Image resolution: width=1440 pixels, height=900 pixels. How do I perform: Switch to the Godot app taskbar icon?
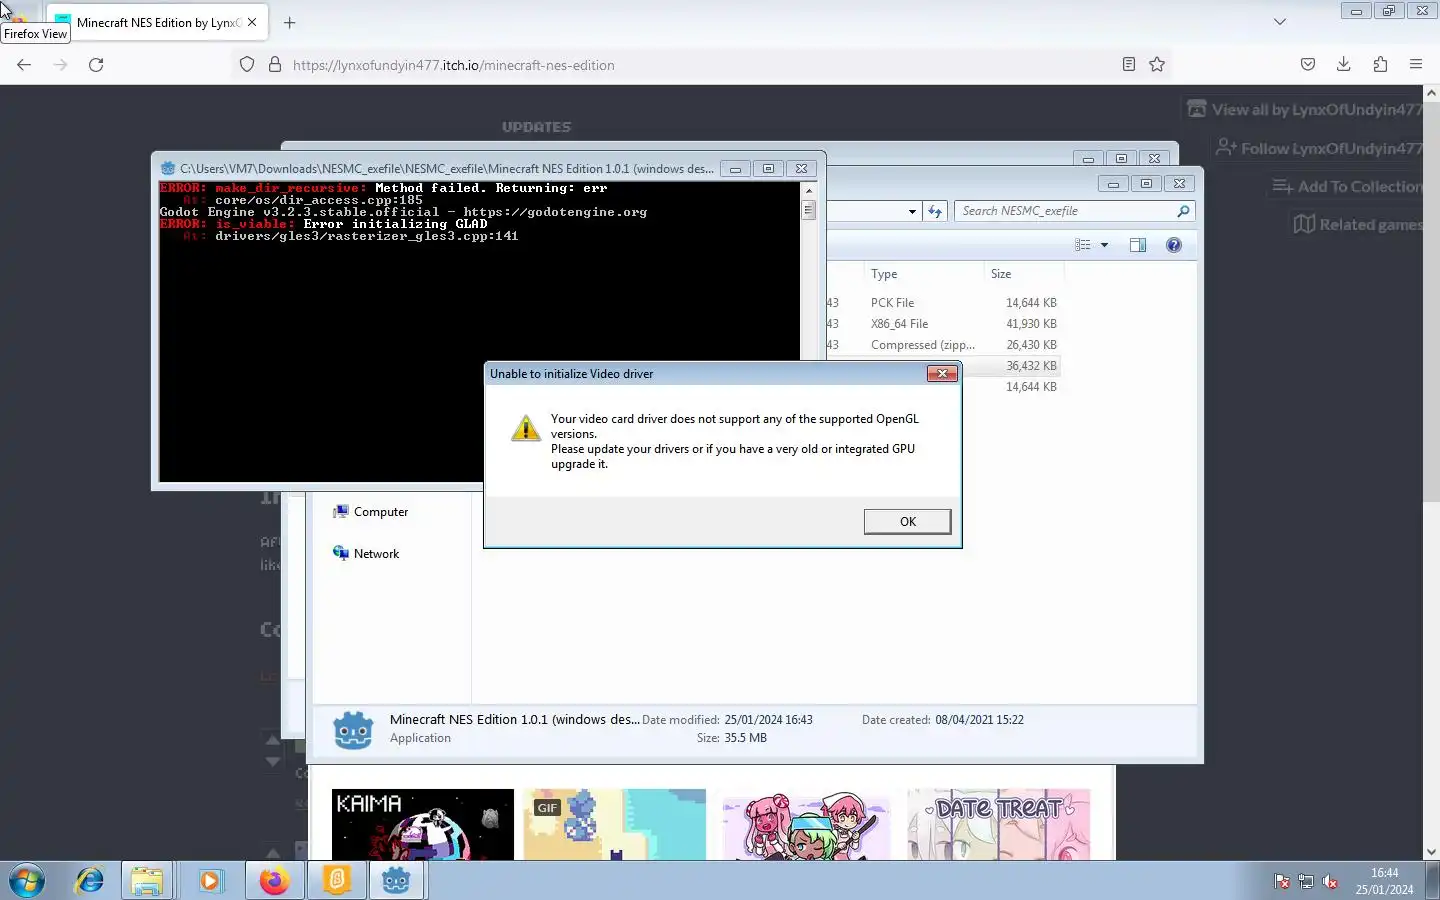(x=397, y=881)
